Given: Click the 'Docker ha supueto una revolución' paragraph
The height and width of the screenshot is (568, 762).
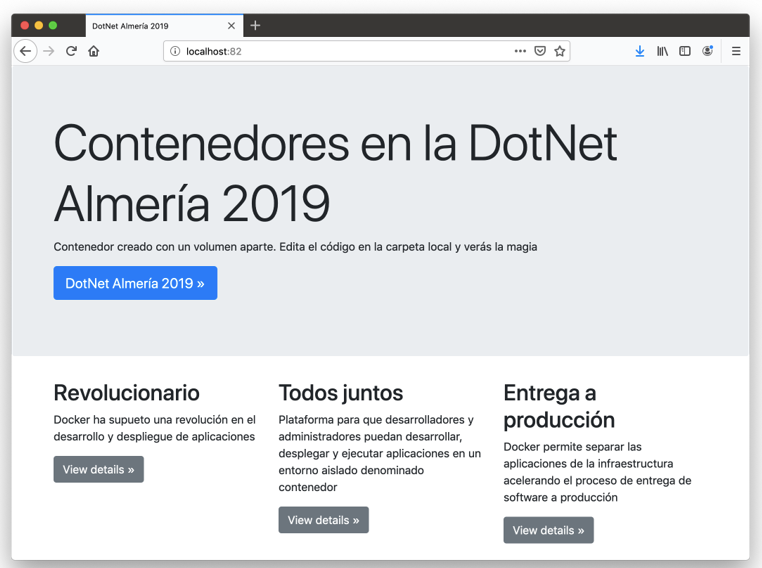Looking at the screenshot, I should 155,428.
